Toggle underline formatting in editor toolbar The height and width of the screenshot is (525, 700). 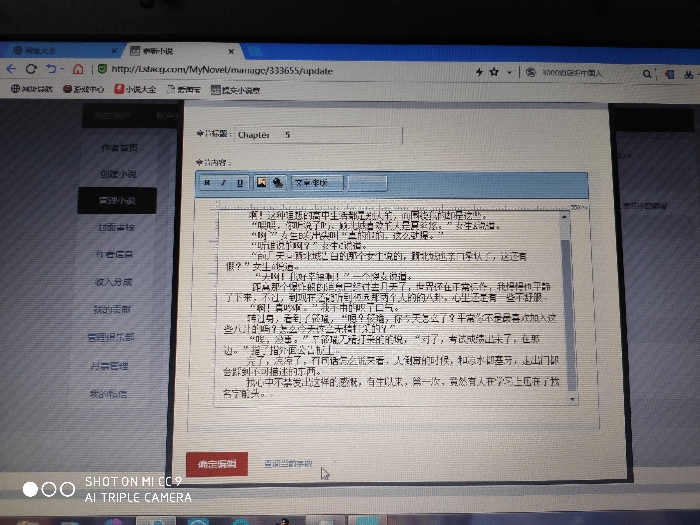(240, 183)
